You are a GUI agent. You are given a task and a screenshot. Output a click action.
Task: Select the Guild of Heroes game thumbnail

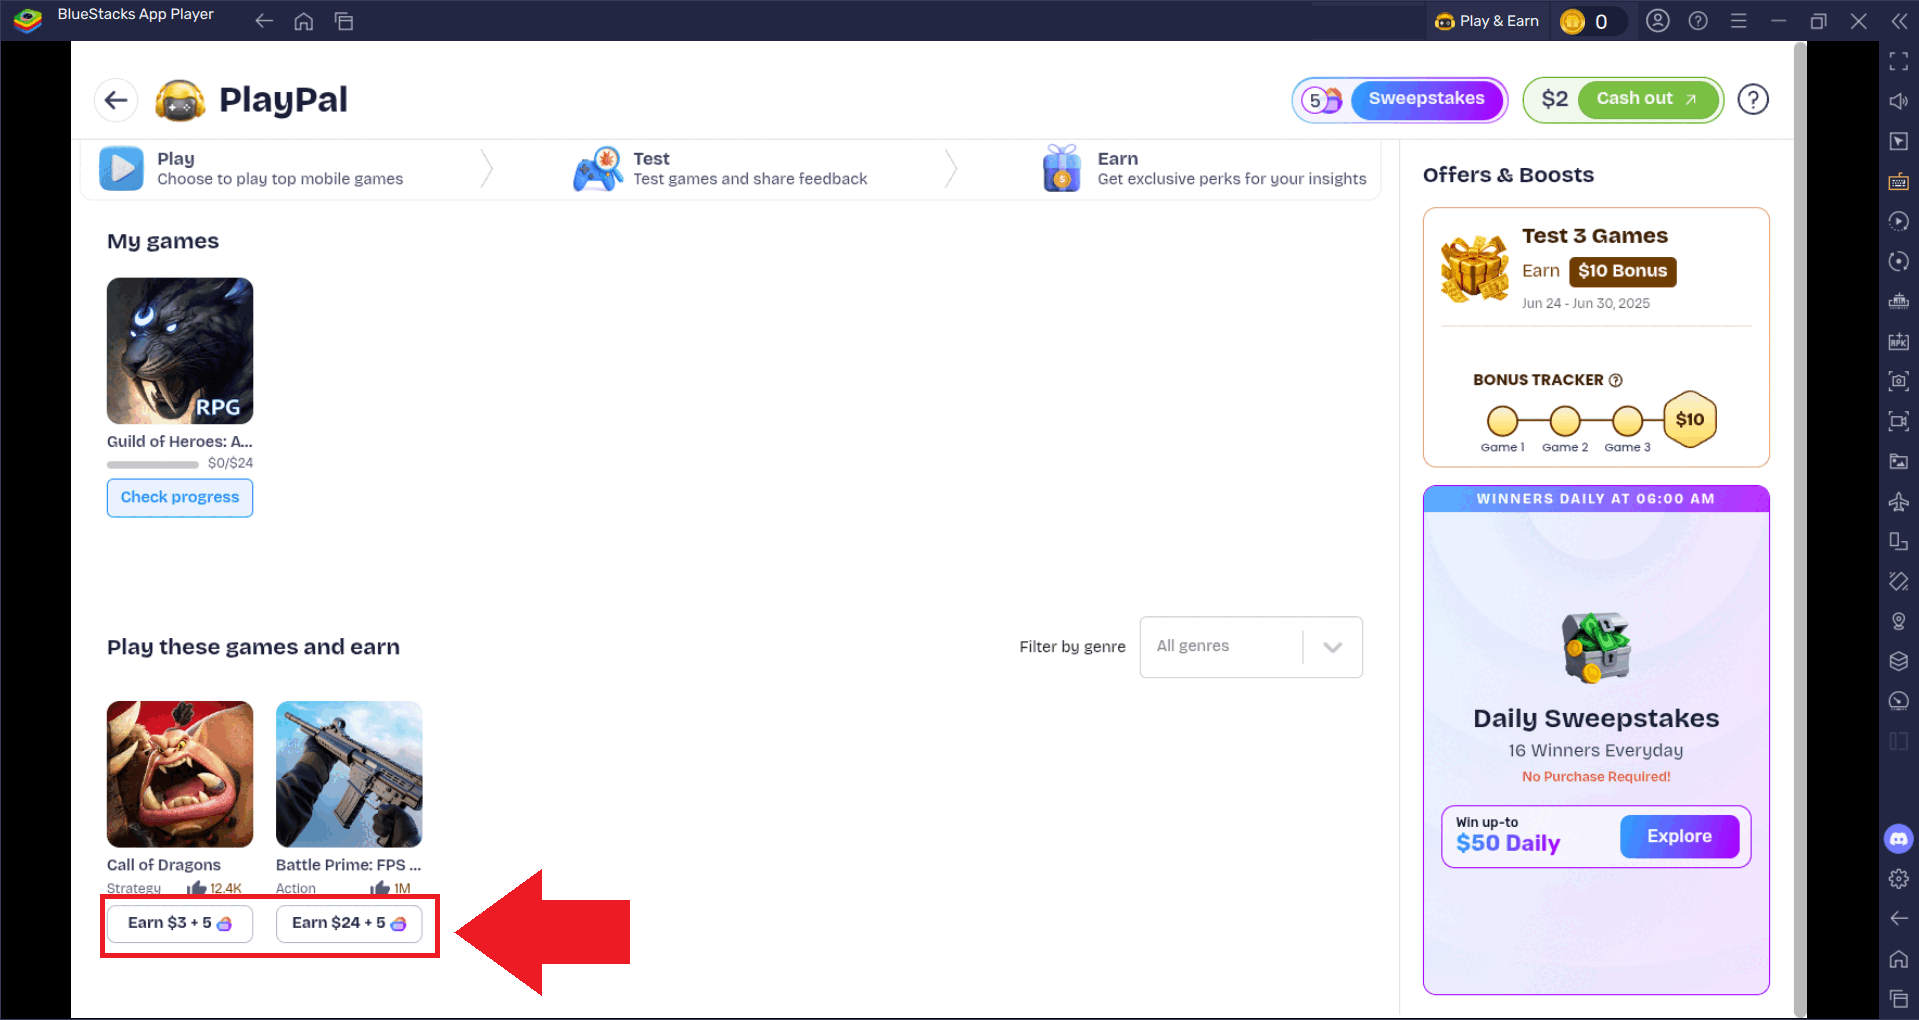pyautogui.click(x=180, y=351)
